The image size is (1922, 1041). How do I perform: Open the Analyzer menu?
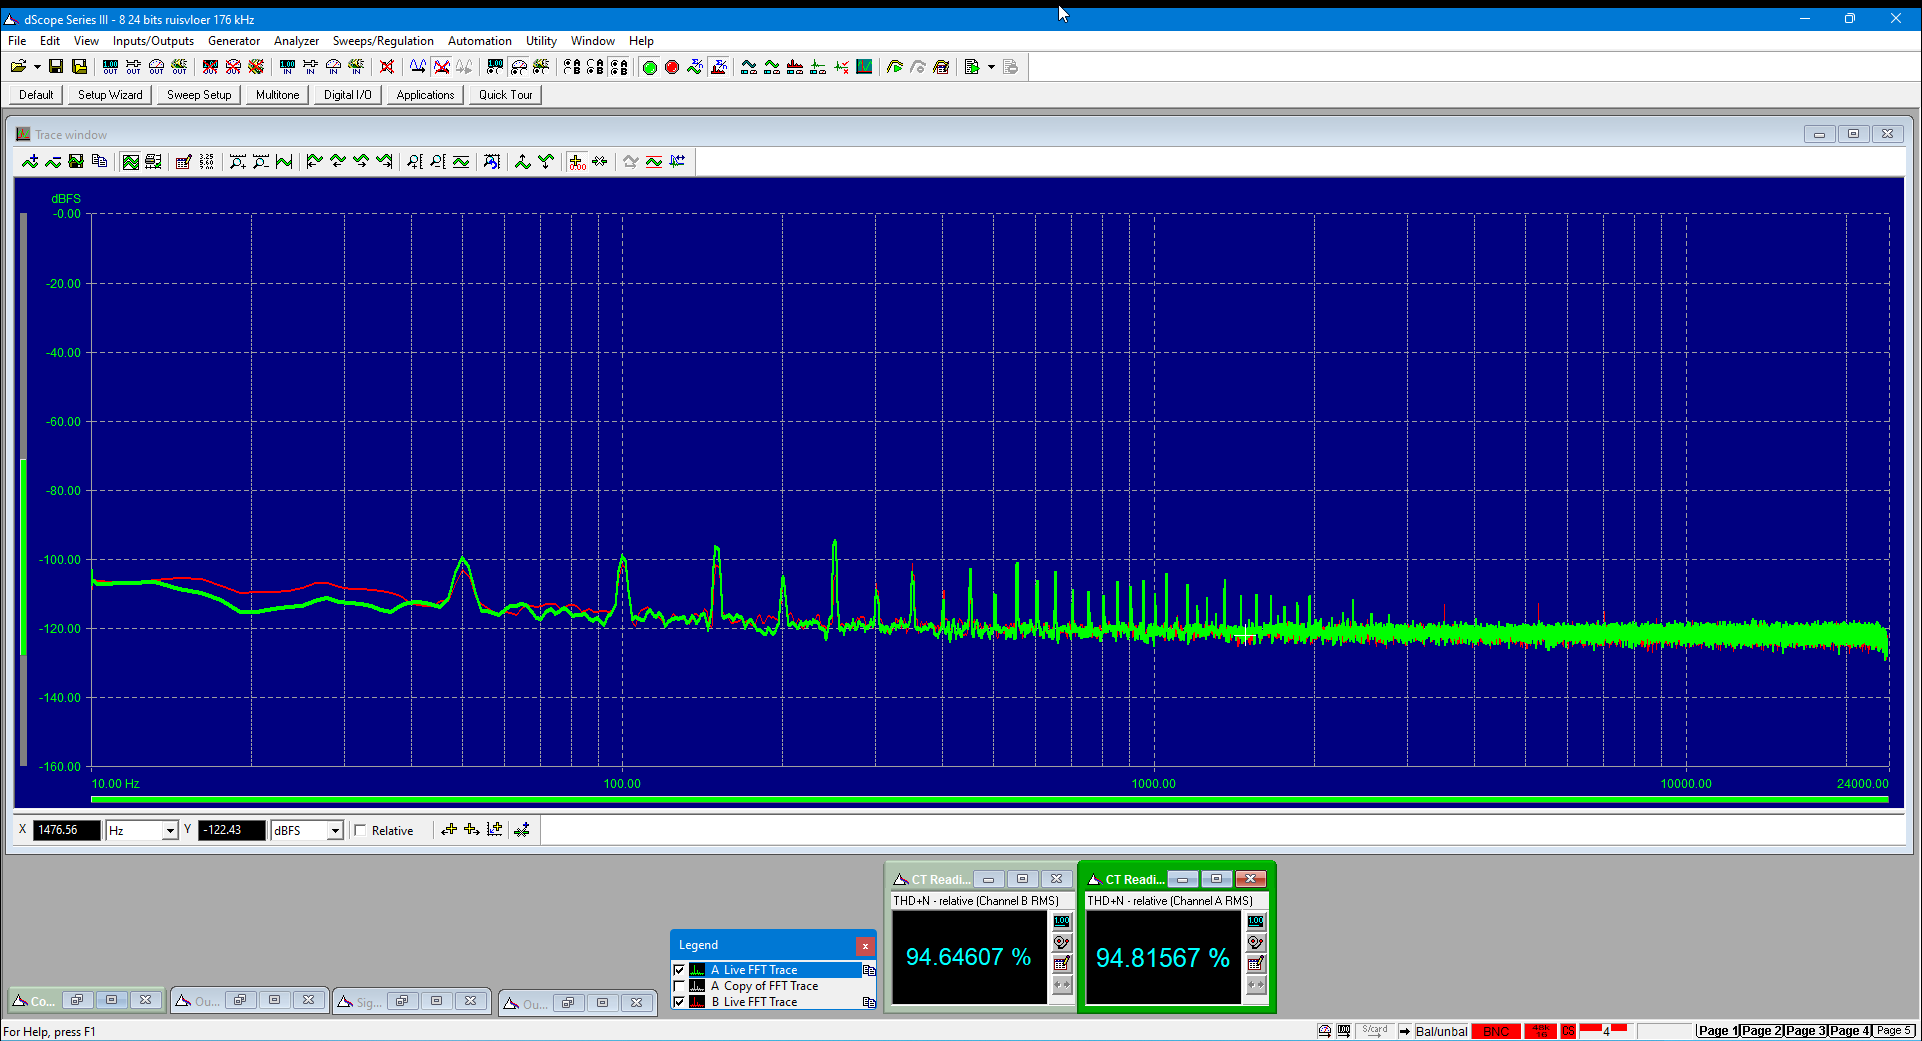[x=296, y=41]
